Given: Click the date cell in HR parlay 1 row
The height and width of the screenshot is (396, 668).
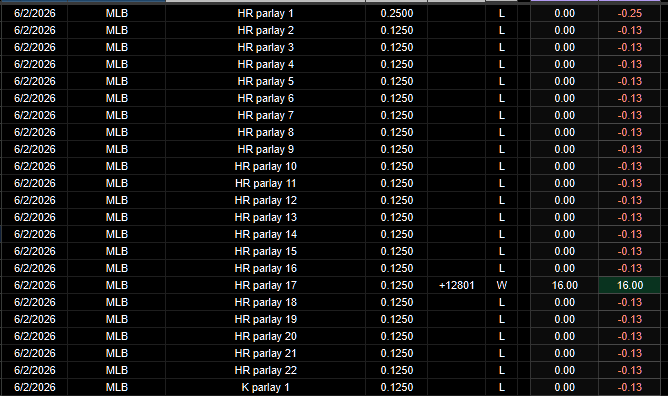Looking at the screenshot, I should [35, 13].
